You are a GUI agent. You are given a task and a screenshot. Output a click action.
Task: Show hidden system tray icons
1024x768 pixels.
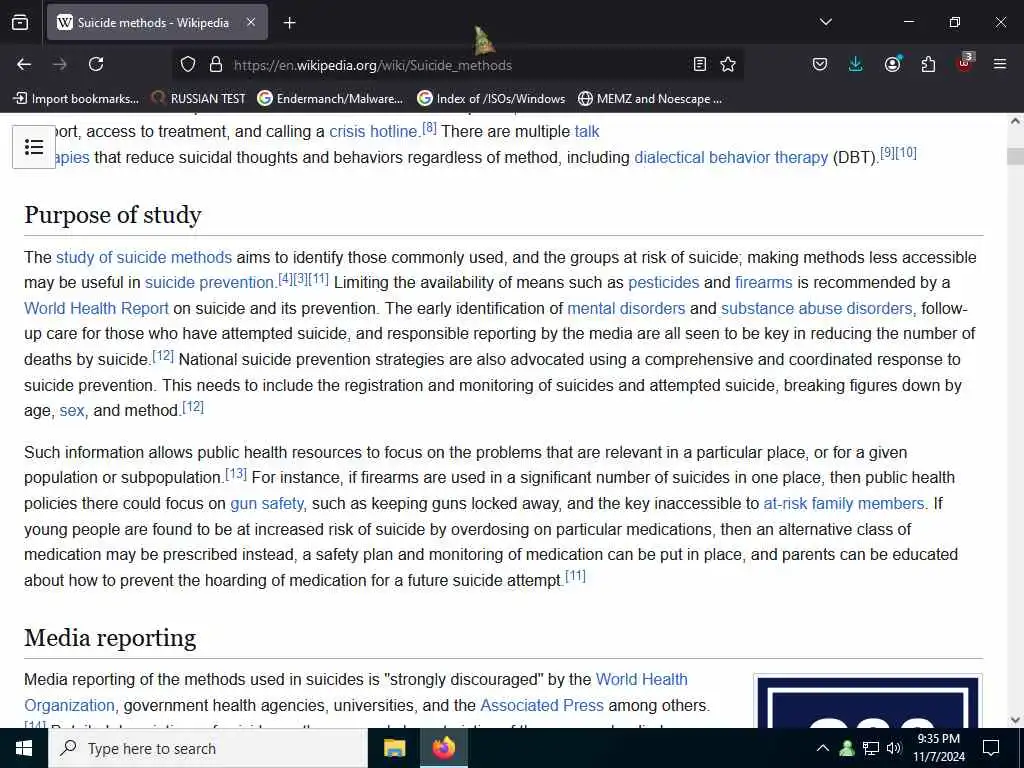click(823, 748)
